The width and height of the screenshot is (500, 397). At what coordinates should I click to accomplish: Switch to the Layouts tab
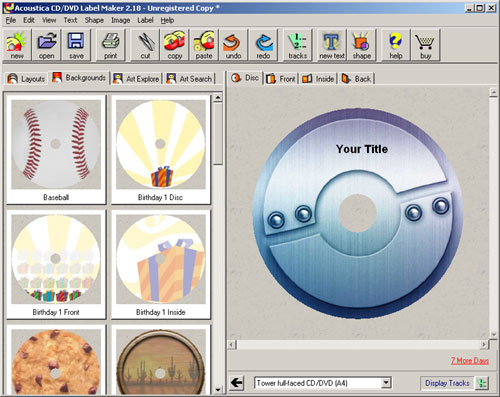26,79
